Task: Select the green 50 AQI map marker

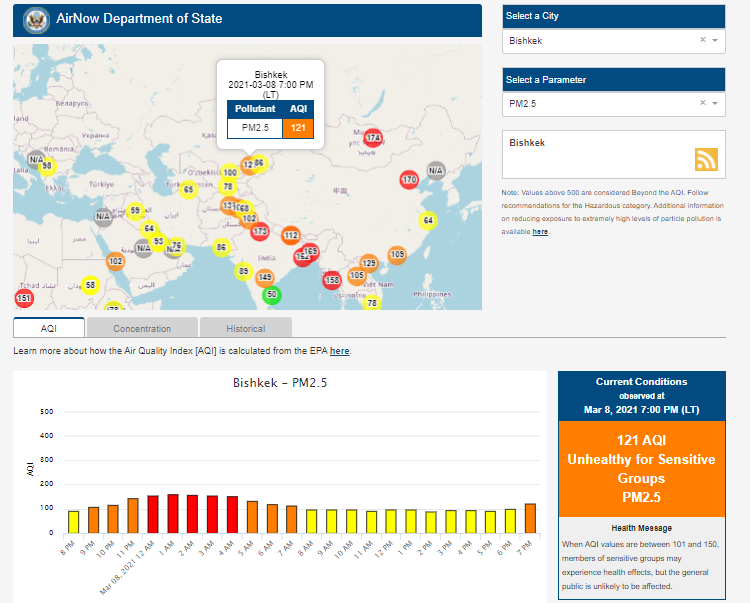Action: (x=271, y=295)
